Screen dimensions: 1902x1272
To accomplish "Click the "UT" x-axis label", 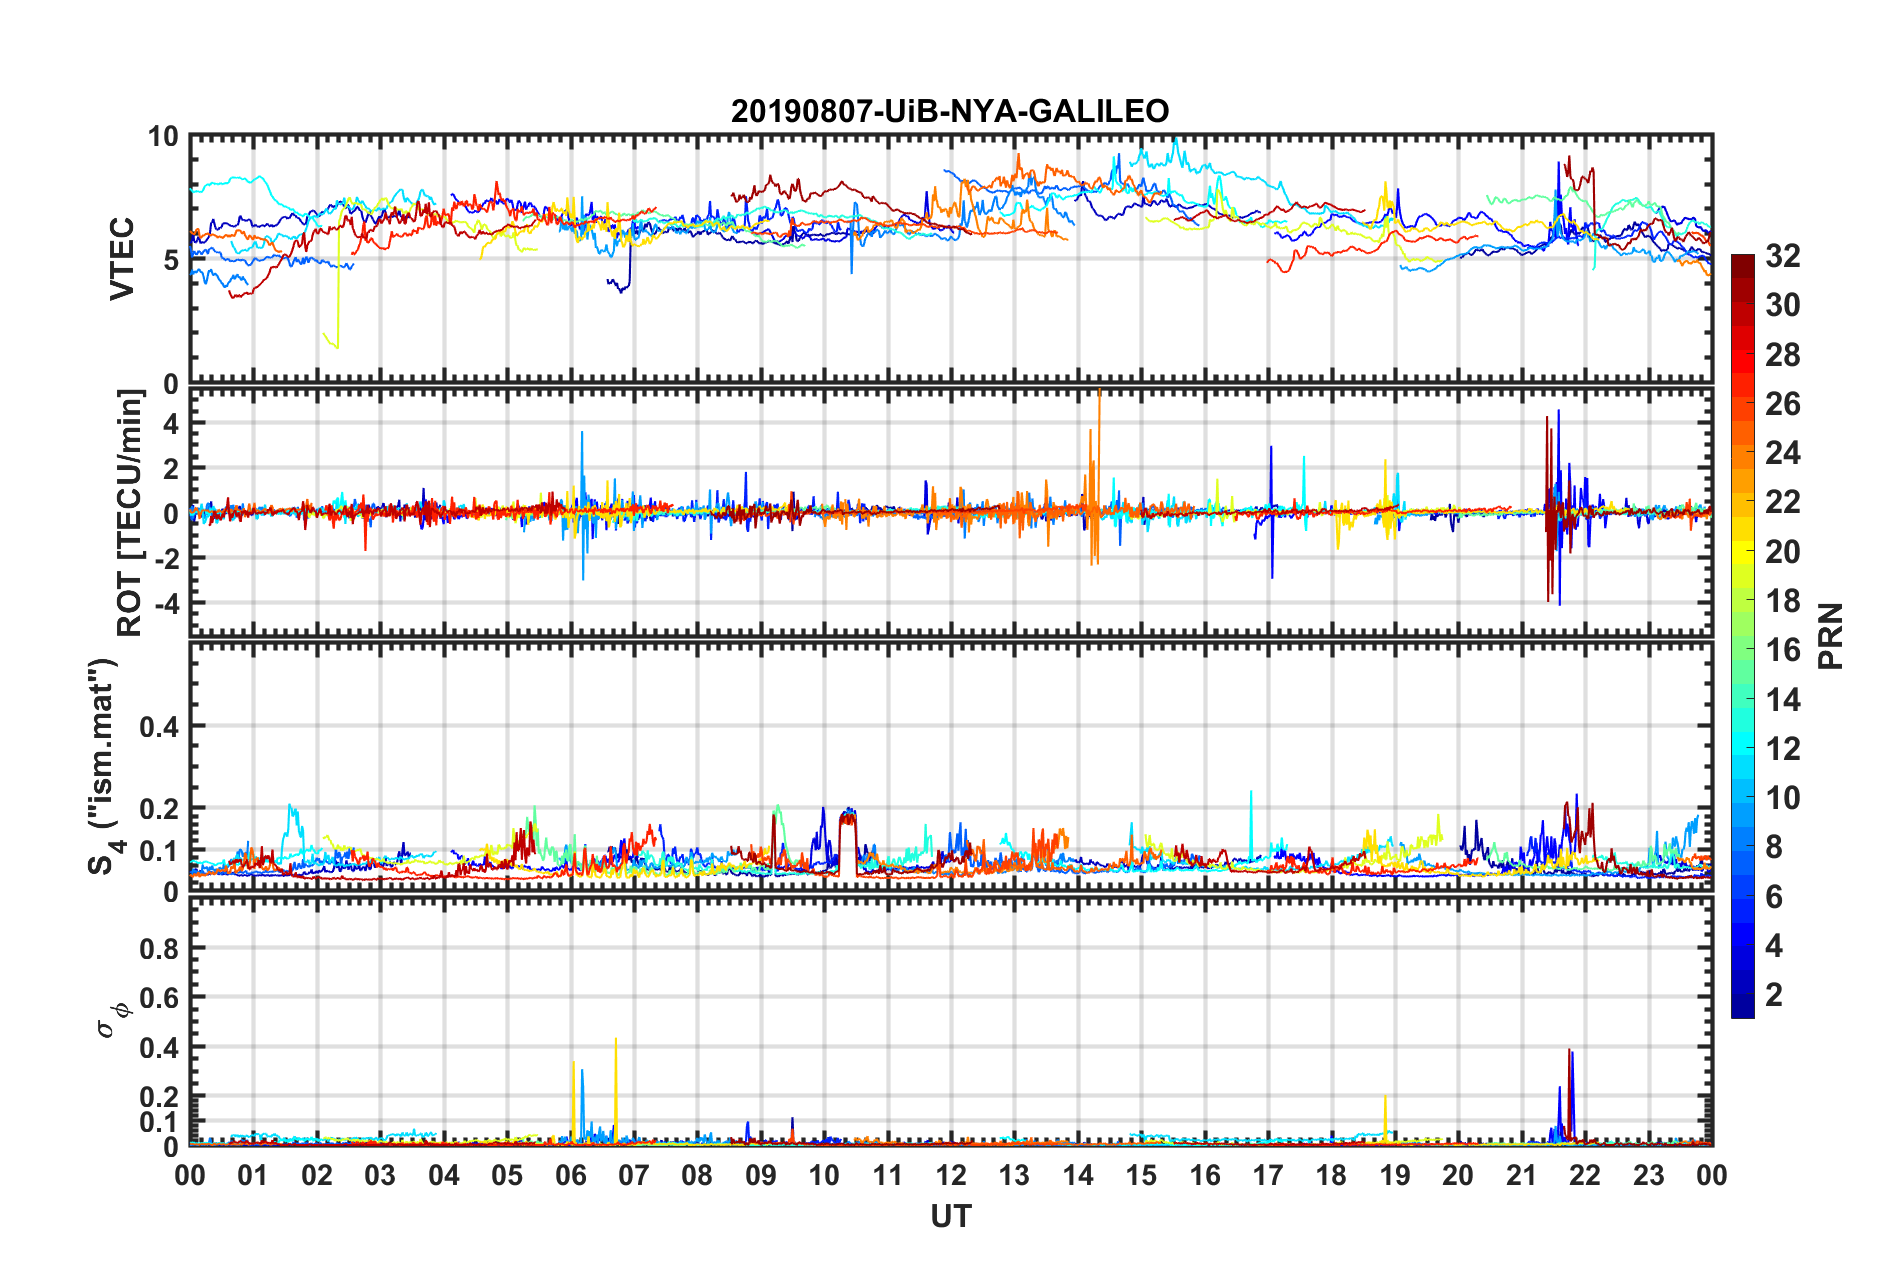I will 951,1216.
